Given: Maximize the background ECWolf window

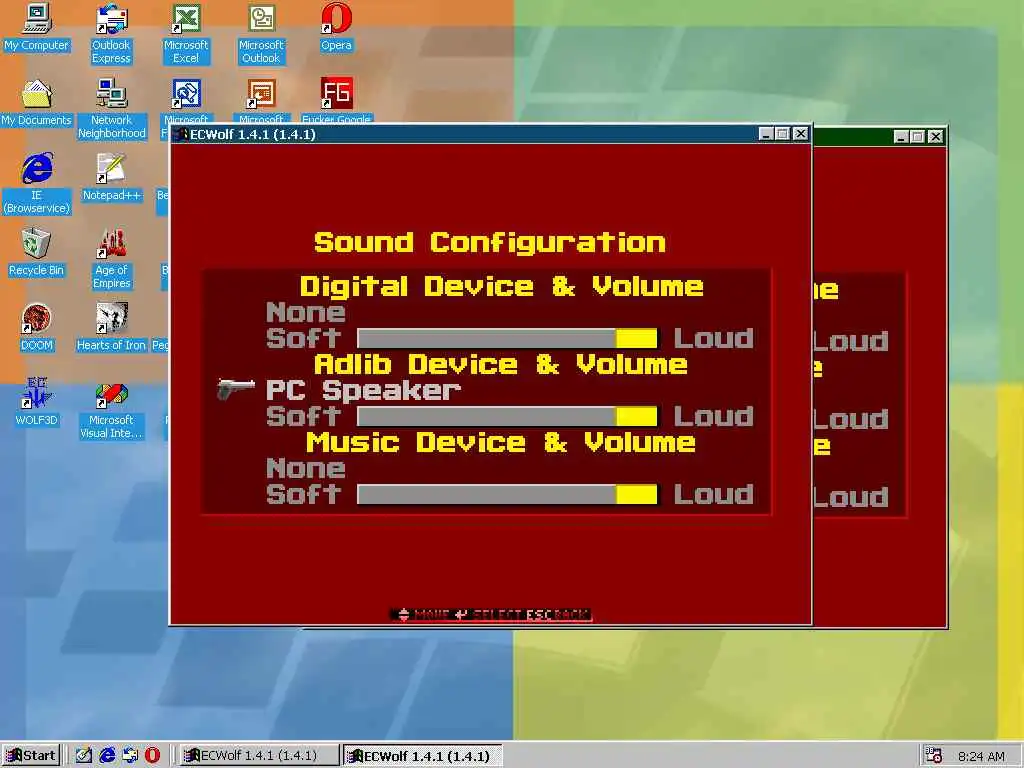Looking at the screenshot, I should point(918,136).
